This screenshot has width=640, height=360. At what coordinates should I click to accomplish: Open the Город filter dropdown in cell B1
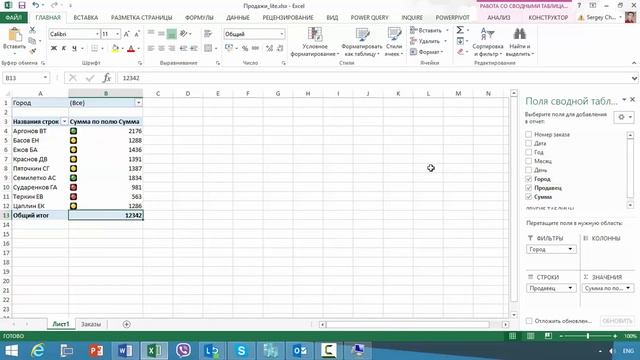138,103
